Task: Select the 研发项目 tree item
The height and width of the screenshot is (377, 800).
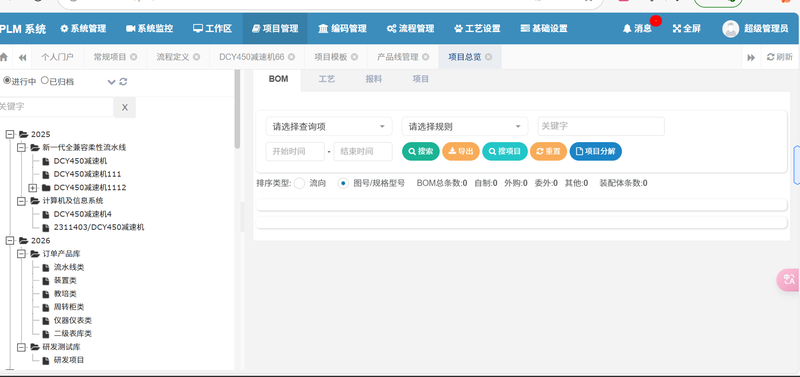Action: (x=69, y=360)
